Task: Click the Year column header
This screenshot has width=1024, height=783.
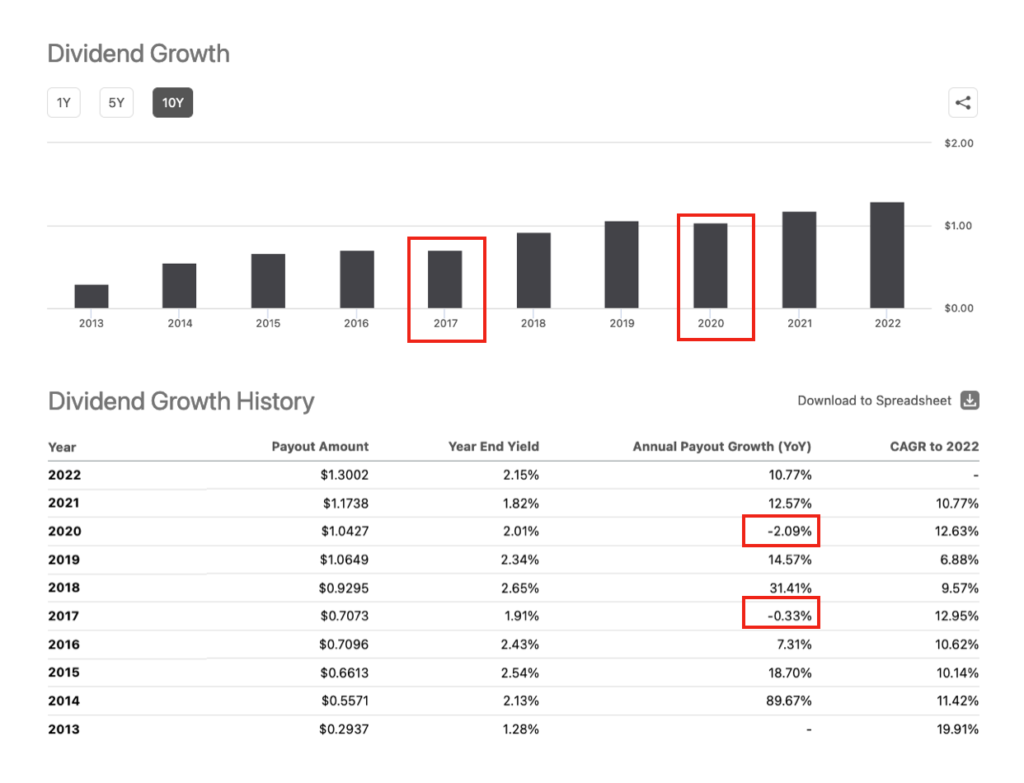Action: click(62, 447)
